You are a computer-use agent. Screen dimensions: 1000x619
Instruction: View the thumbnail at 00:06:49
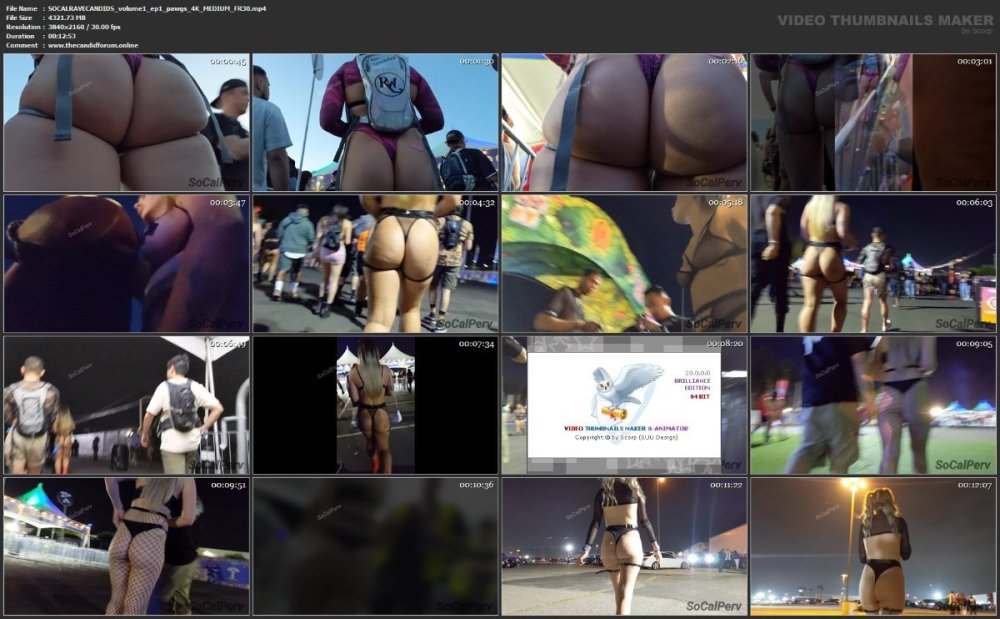click(x=126, y=405)
